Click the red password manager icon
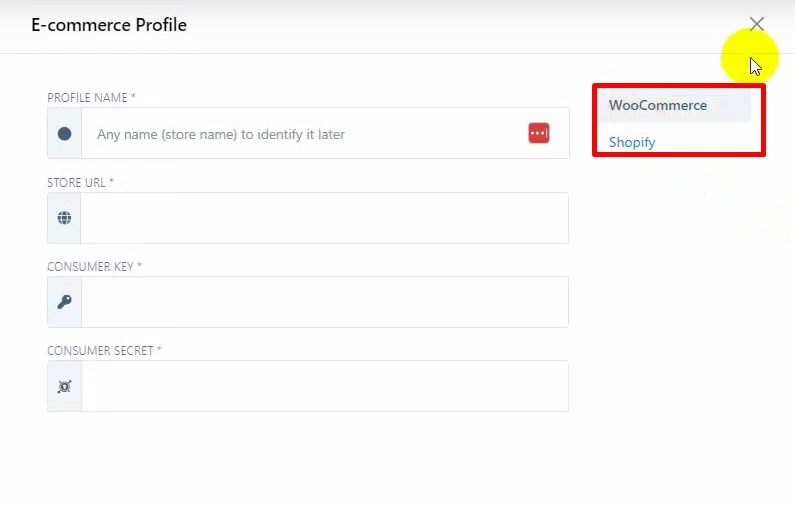The width and height of the screenshot is (795, 506). pos(539,133)
